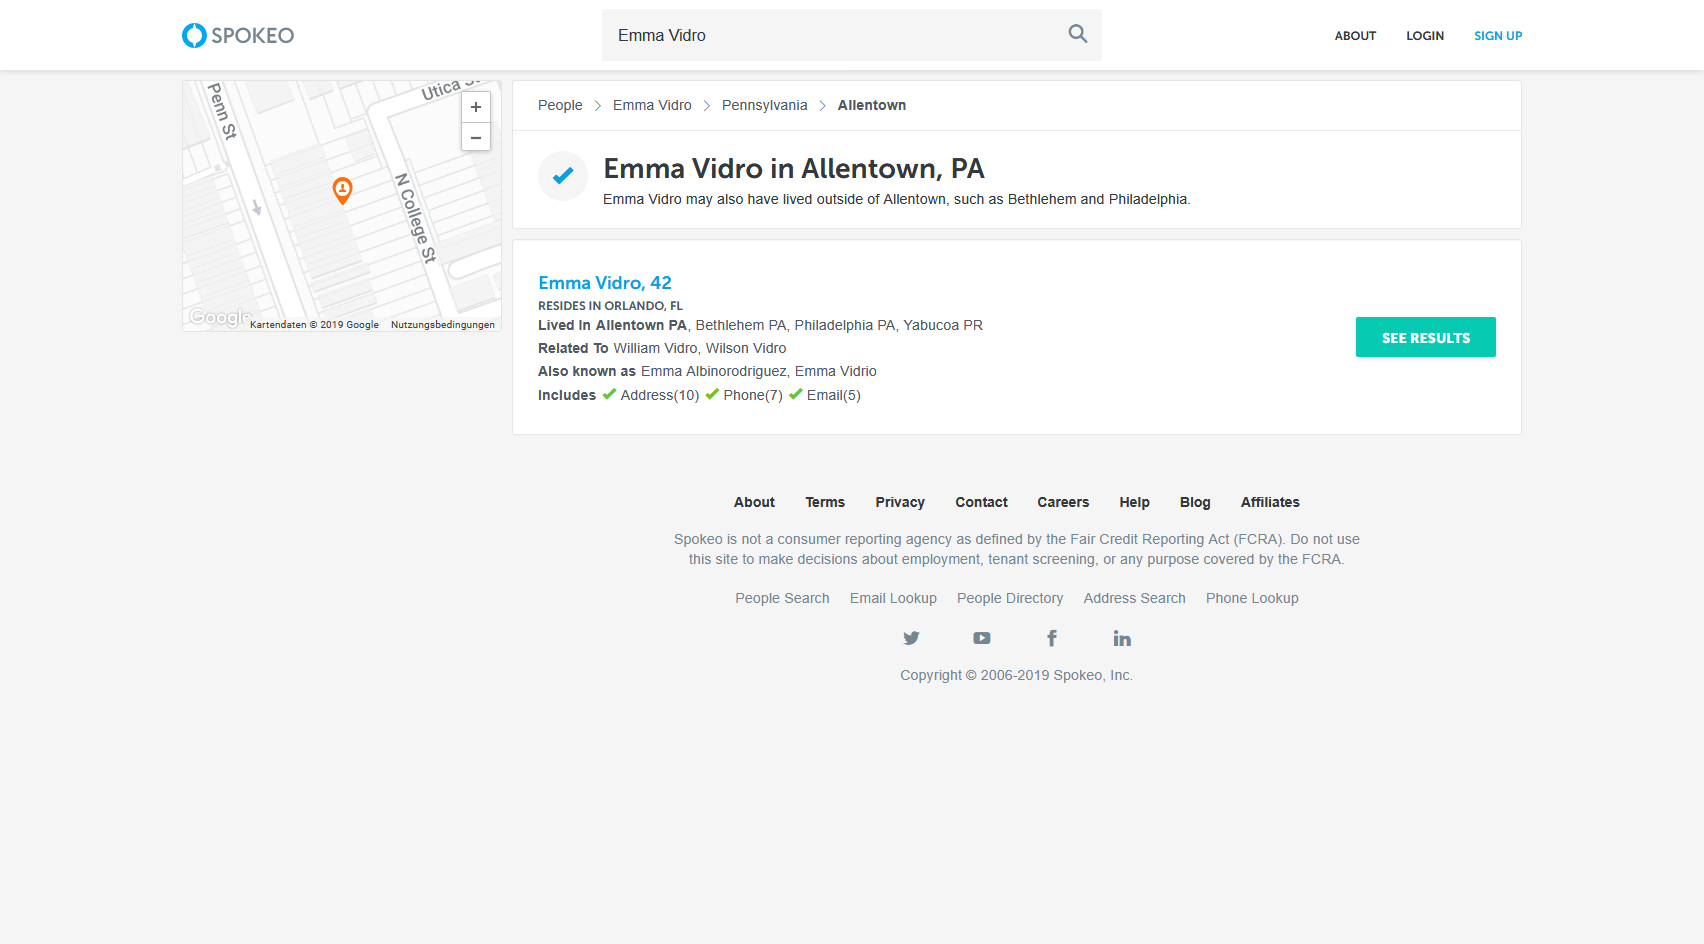Viewport: 1704px width, 944px height.
Task: Go to the Blog
Action: [x=1195, y=502]
